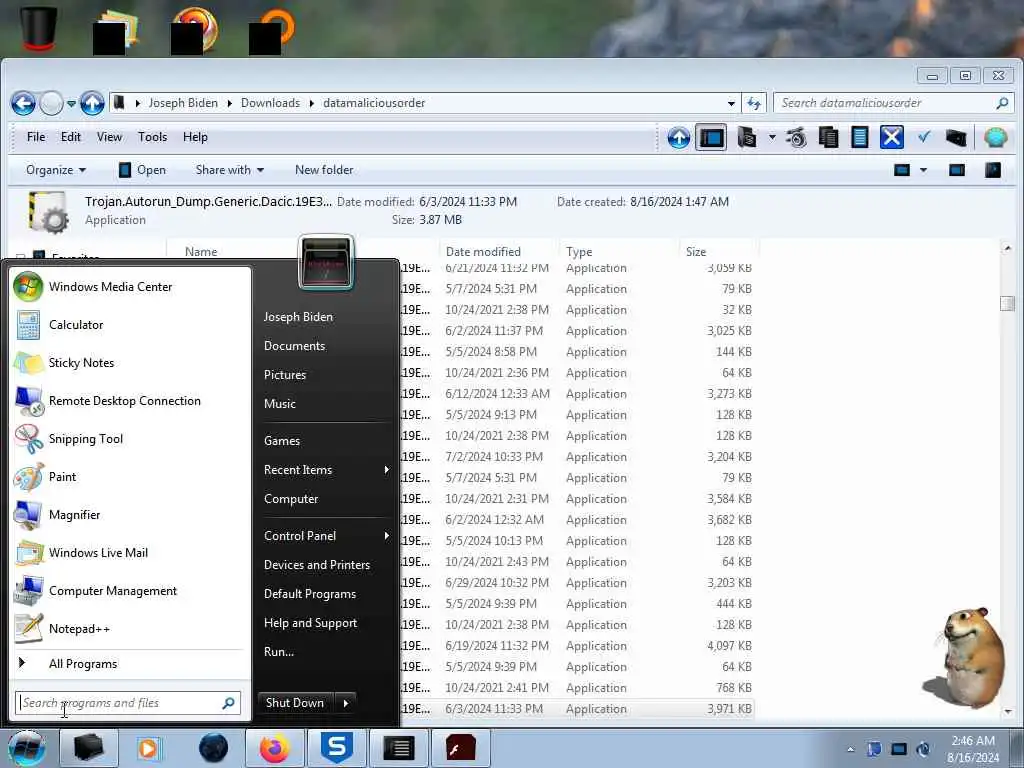1024x768 pixels.
Task: Open the change view dropdown arrow
Action: point(923,170)
